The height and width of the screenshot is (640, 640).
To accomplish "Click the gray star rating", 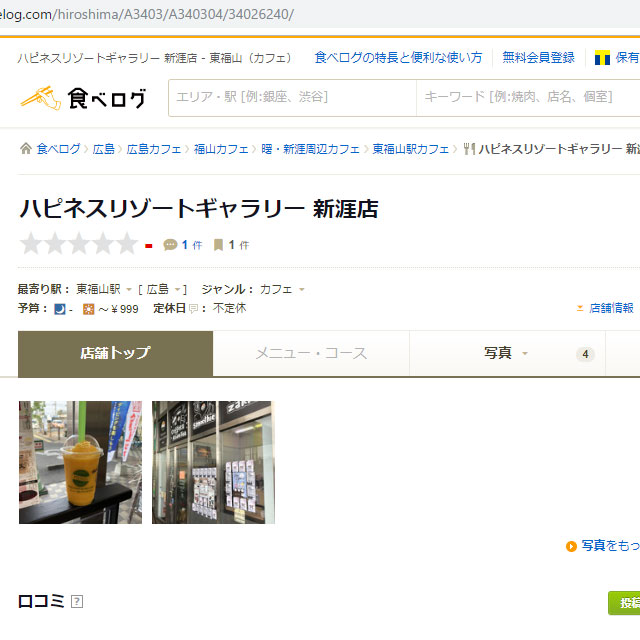I will [78, 244].
